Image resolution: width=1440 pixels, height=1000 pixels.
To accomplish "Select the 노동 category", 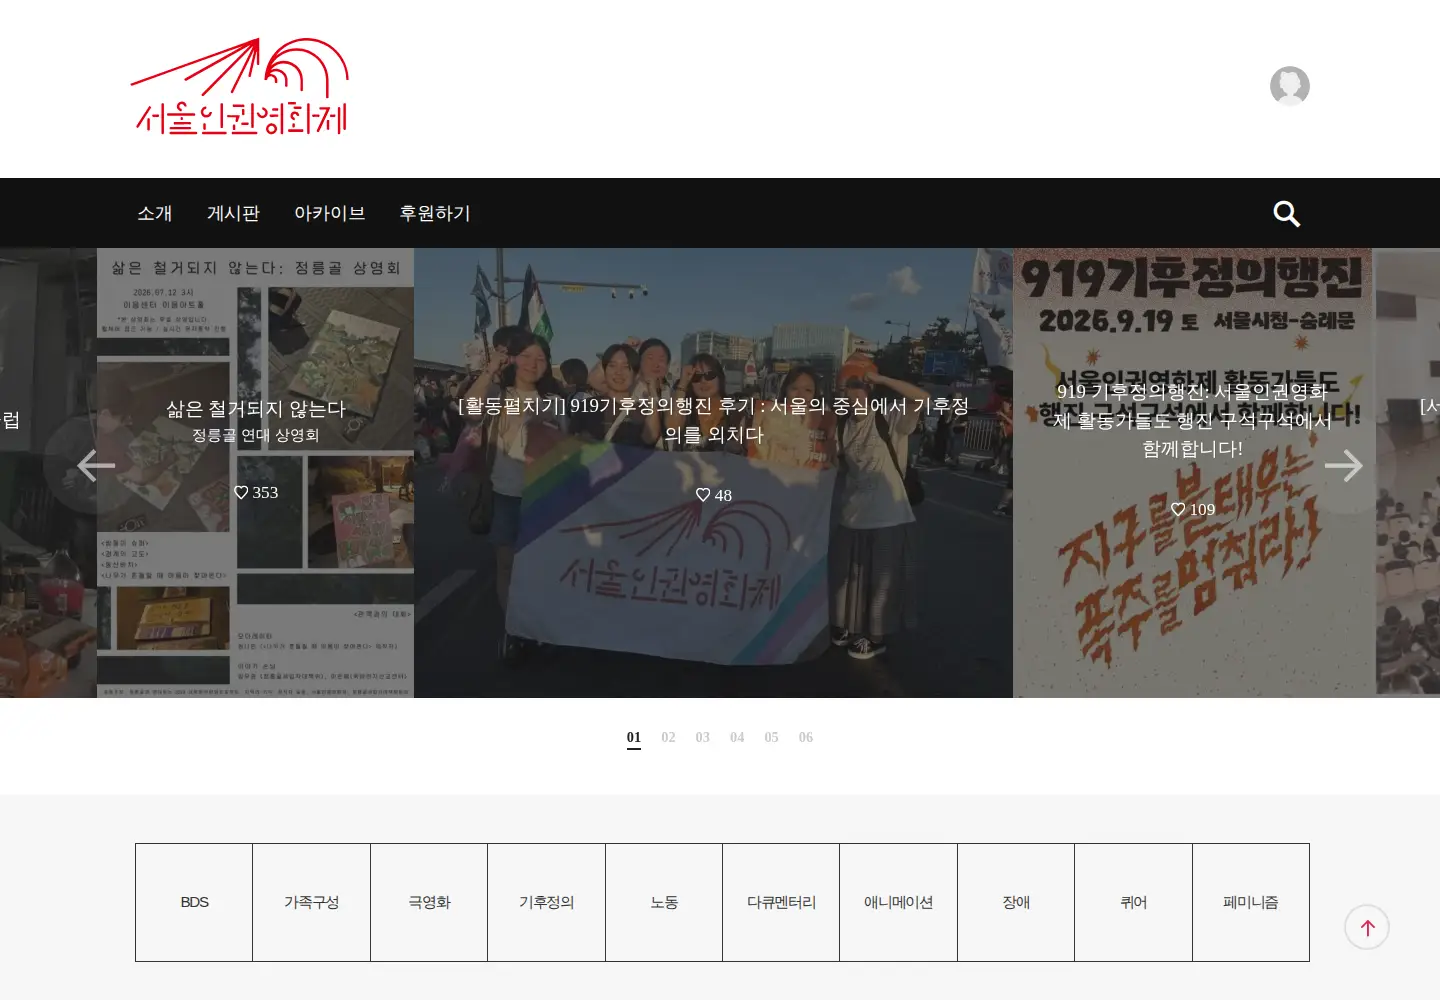I will tap(664, 902).
